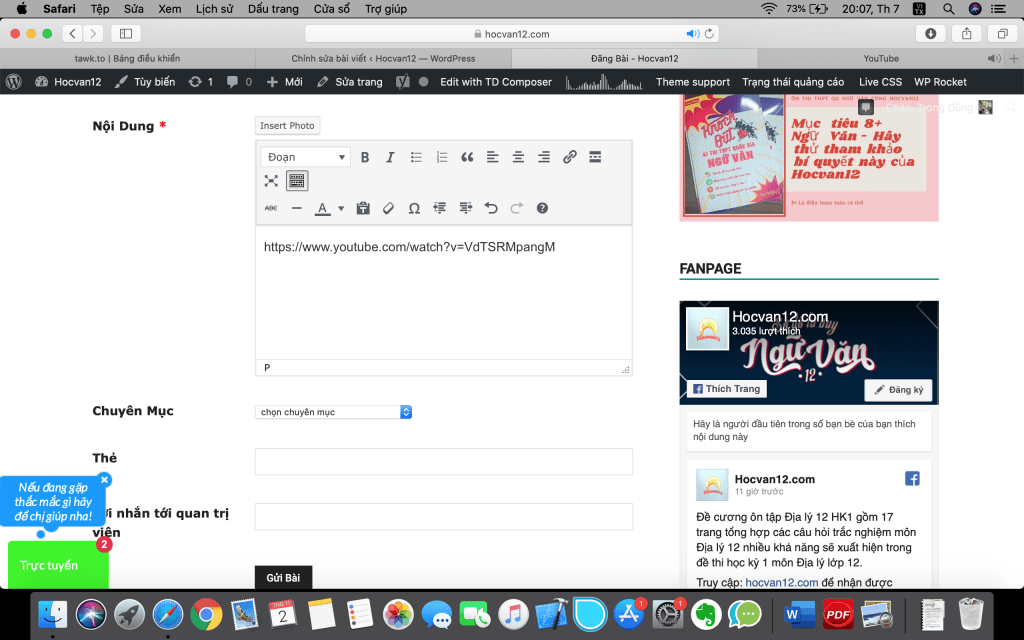The height and width of the screenshot is (640, 1024).
Task: Open the chọn chuyên mục category dropdown
Action: tap(333, 412)
